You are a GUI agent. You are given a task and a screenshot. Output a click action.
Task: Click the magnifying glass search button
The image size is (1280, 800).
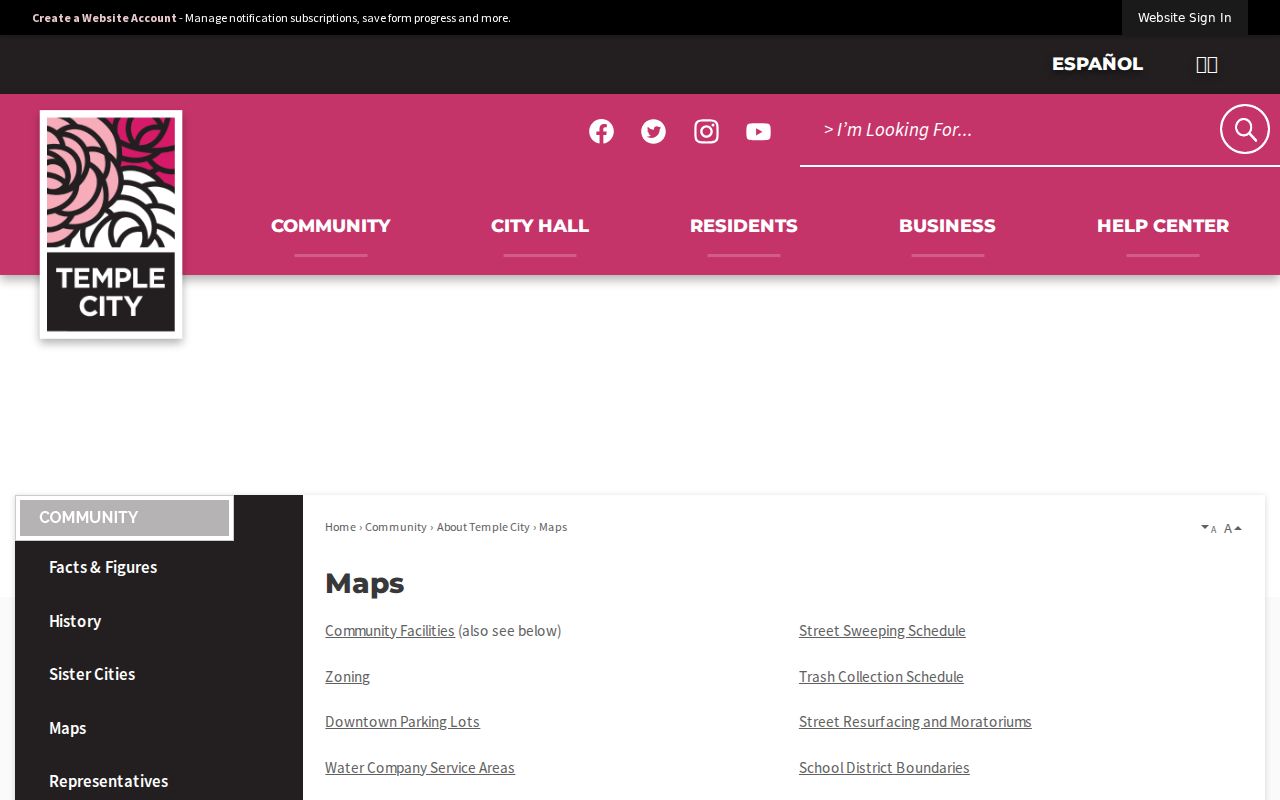pyautogui.click(x=1245, y=129)
